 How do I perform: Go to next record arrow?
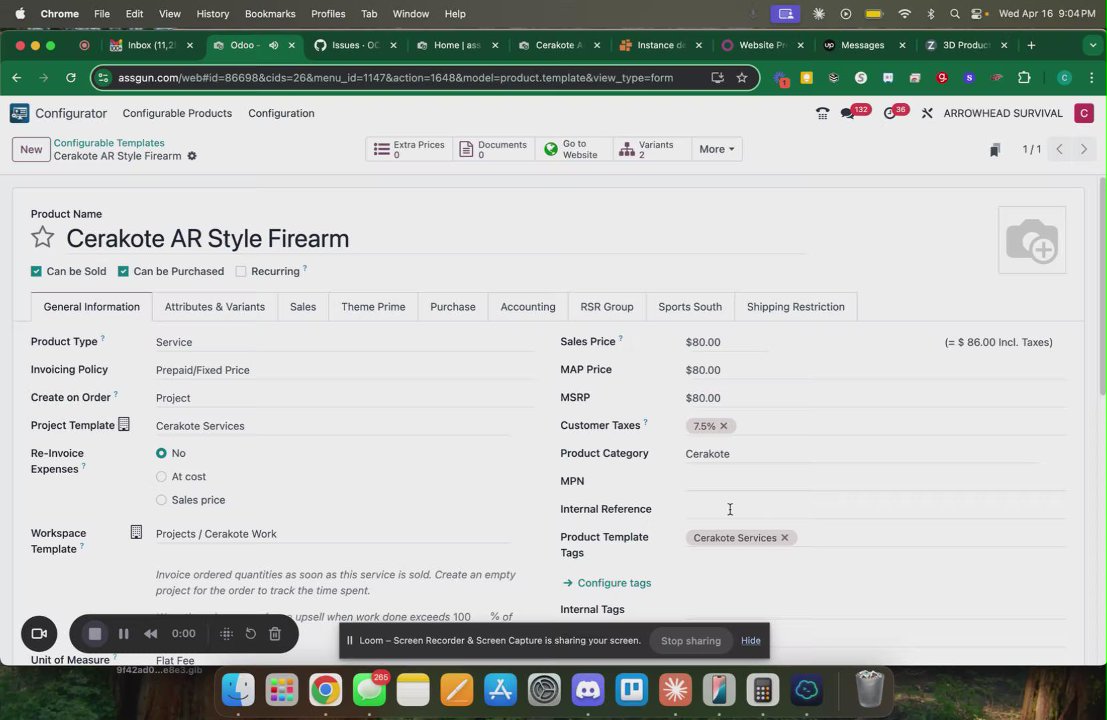tap(1084, 149)
